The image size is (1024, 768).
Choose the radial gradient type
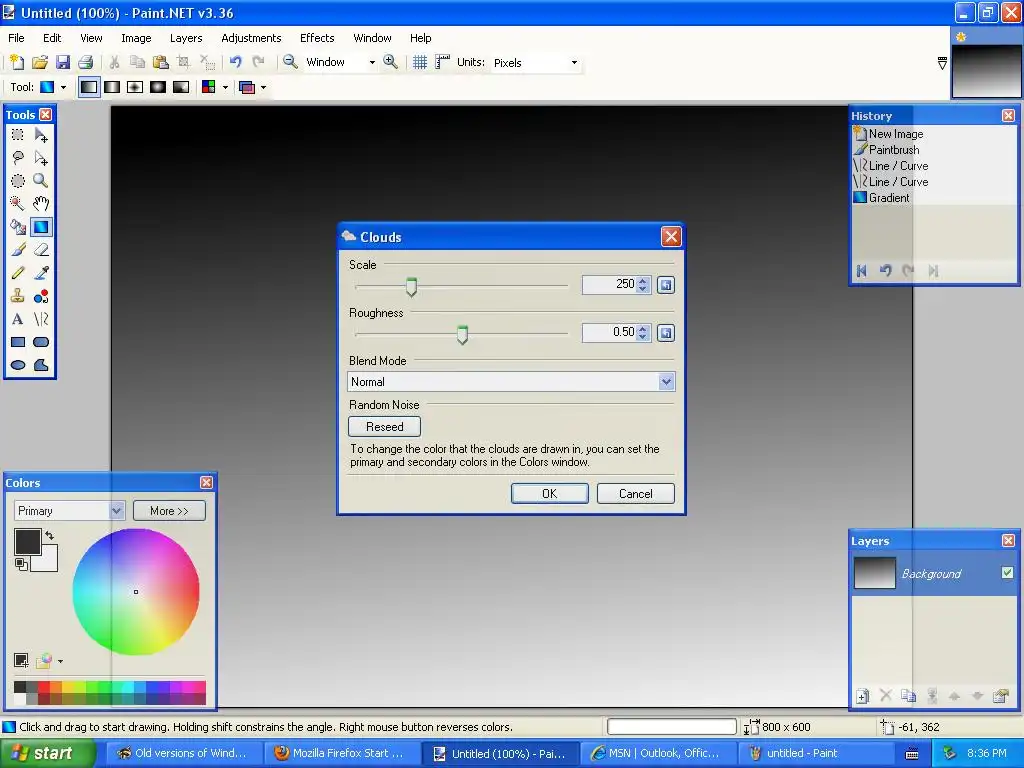(x=158, y=87)
